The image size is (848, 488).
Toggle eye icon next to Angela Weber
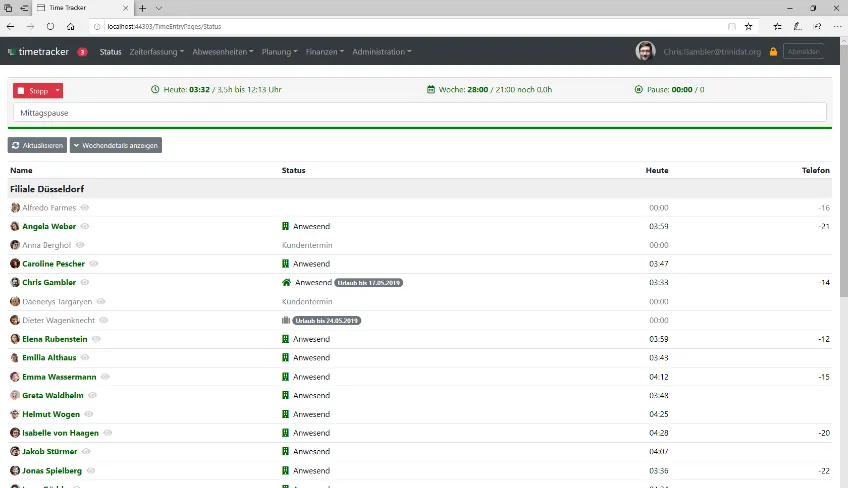(85, 226)
